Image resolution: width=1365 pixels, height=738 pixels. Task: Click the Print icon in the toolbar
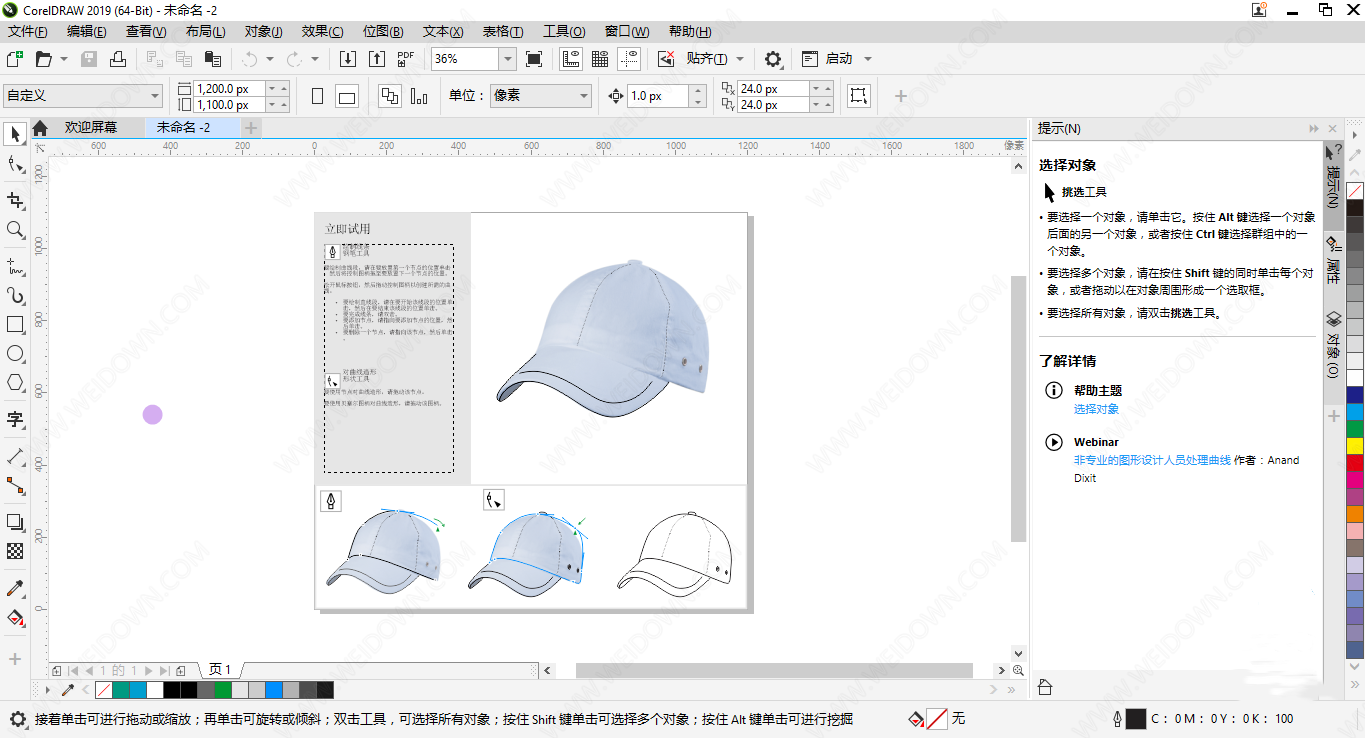pyautogui.click(x=118, y=59)
